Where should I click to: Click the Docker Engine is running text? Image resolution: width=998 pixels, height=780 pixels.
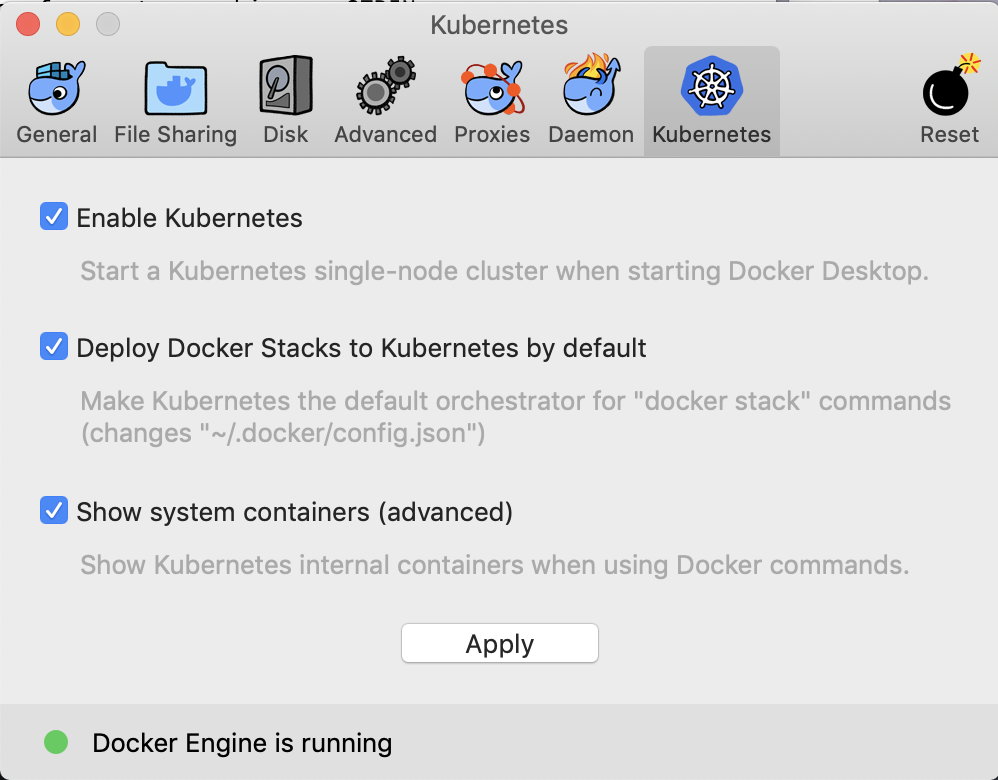click(242, 743)
